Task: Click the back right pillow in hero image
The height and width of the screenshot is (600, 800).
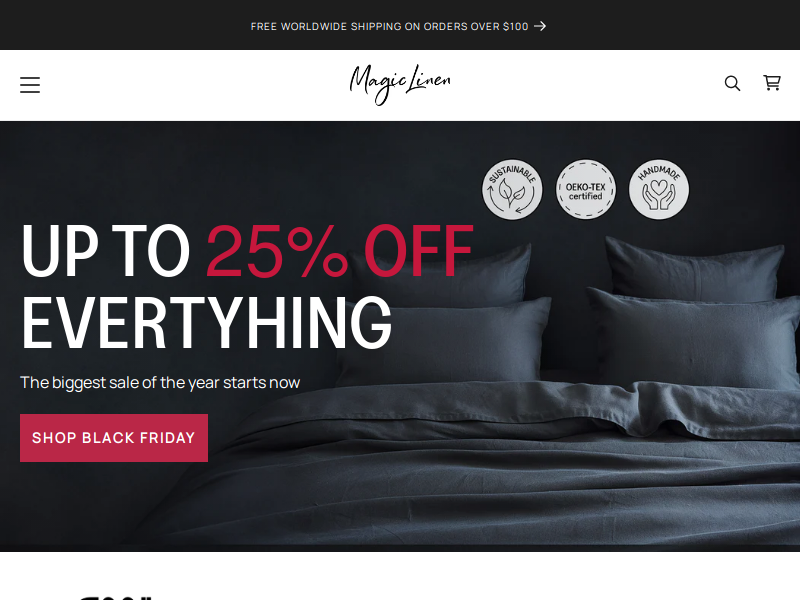Action: coord(696,269)
